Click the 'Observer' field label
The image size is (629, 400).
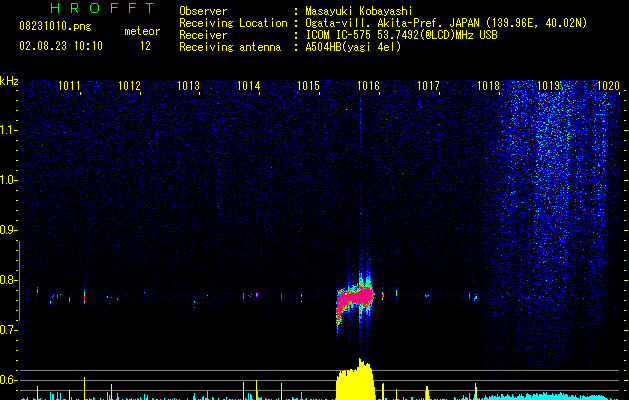coord(203,11)
